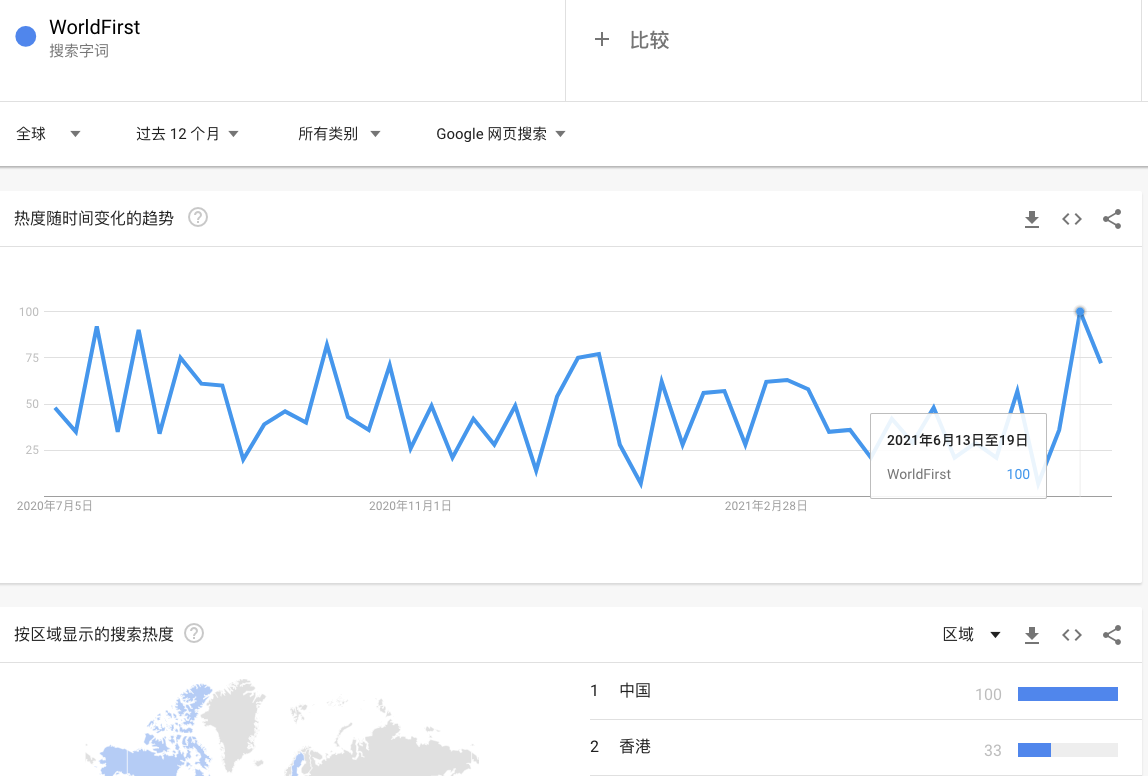This screenshot has width=1148, height=776.
Task: Select the 中国 region row
Action: click(854, 691)
